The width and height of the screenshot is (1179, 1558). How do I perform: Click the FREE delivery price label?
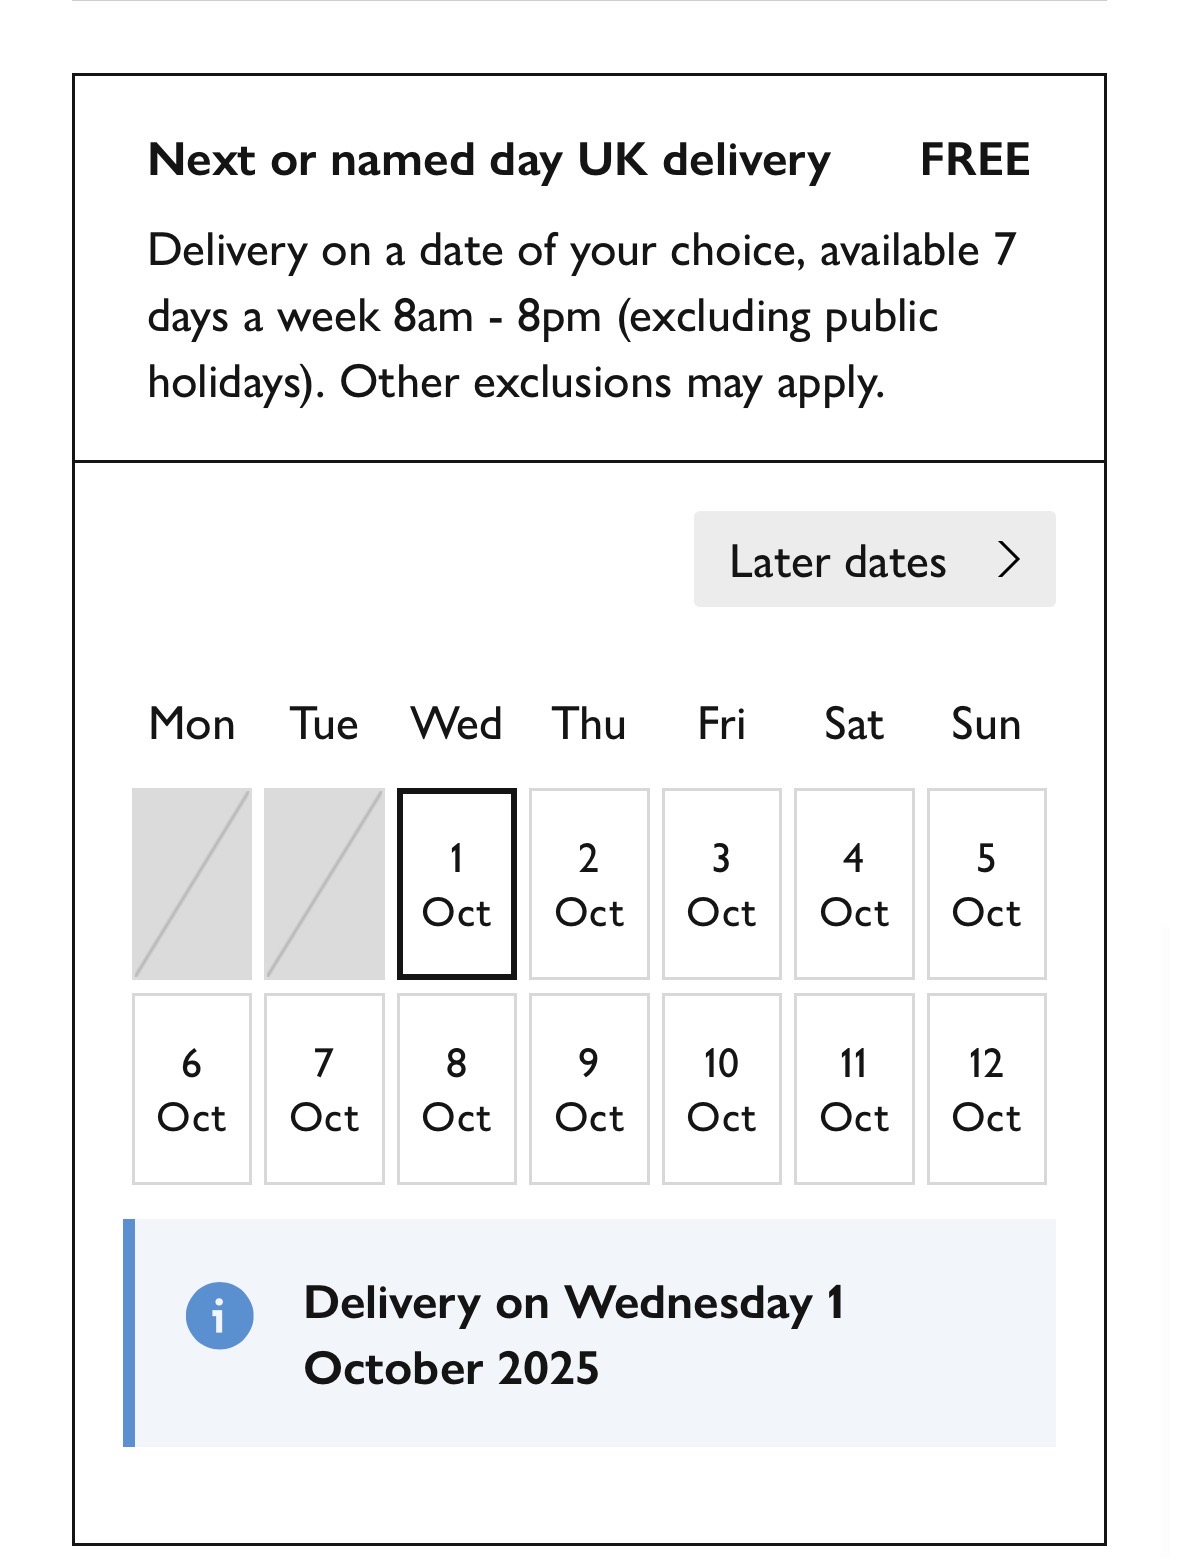974,160
